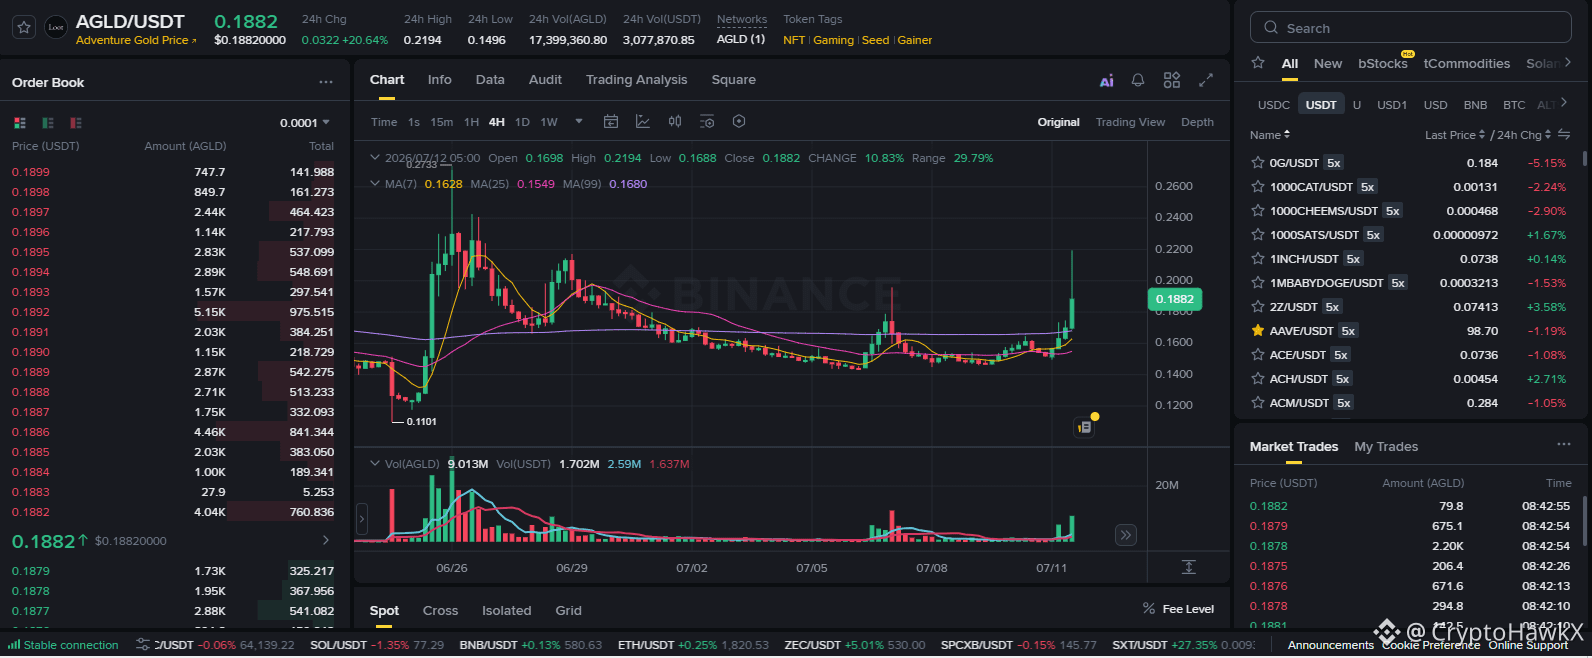
Task: Switch chart to Depth view
Action: click(1197, 122)
